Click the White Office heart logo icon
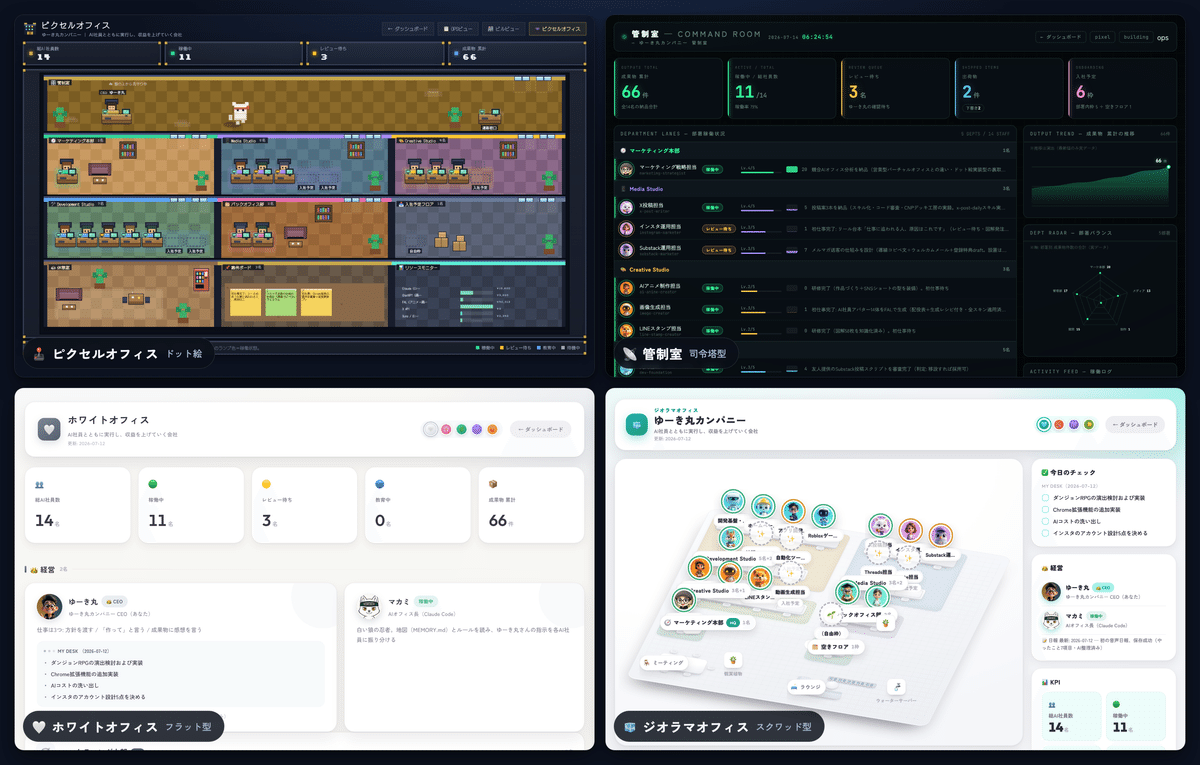The image size is (1200, 765). [x=49, y=429]
